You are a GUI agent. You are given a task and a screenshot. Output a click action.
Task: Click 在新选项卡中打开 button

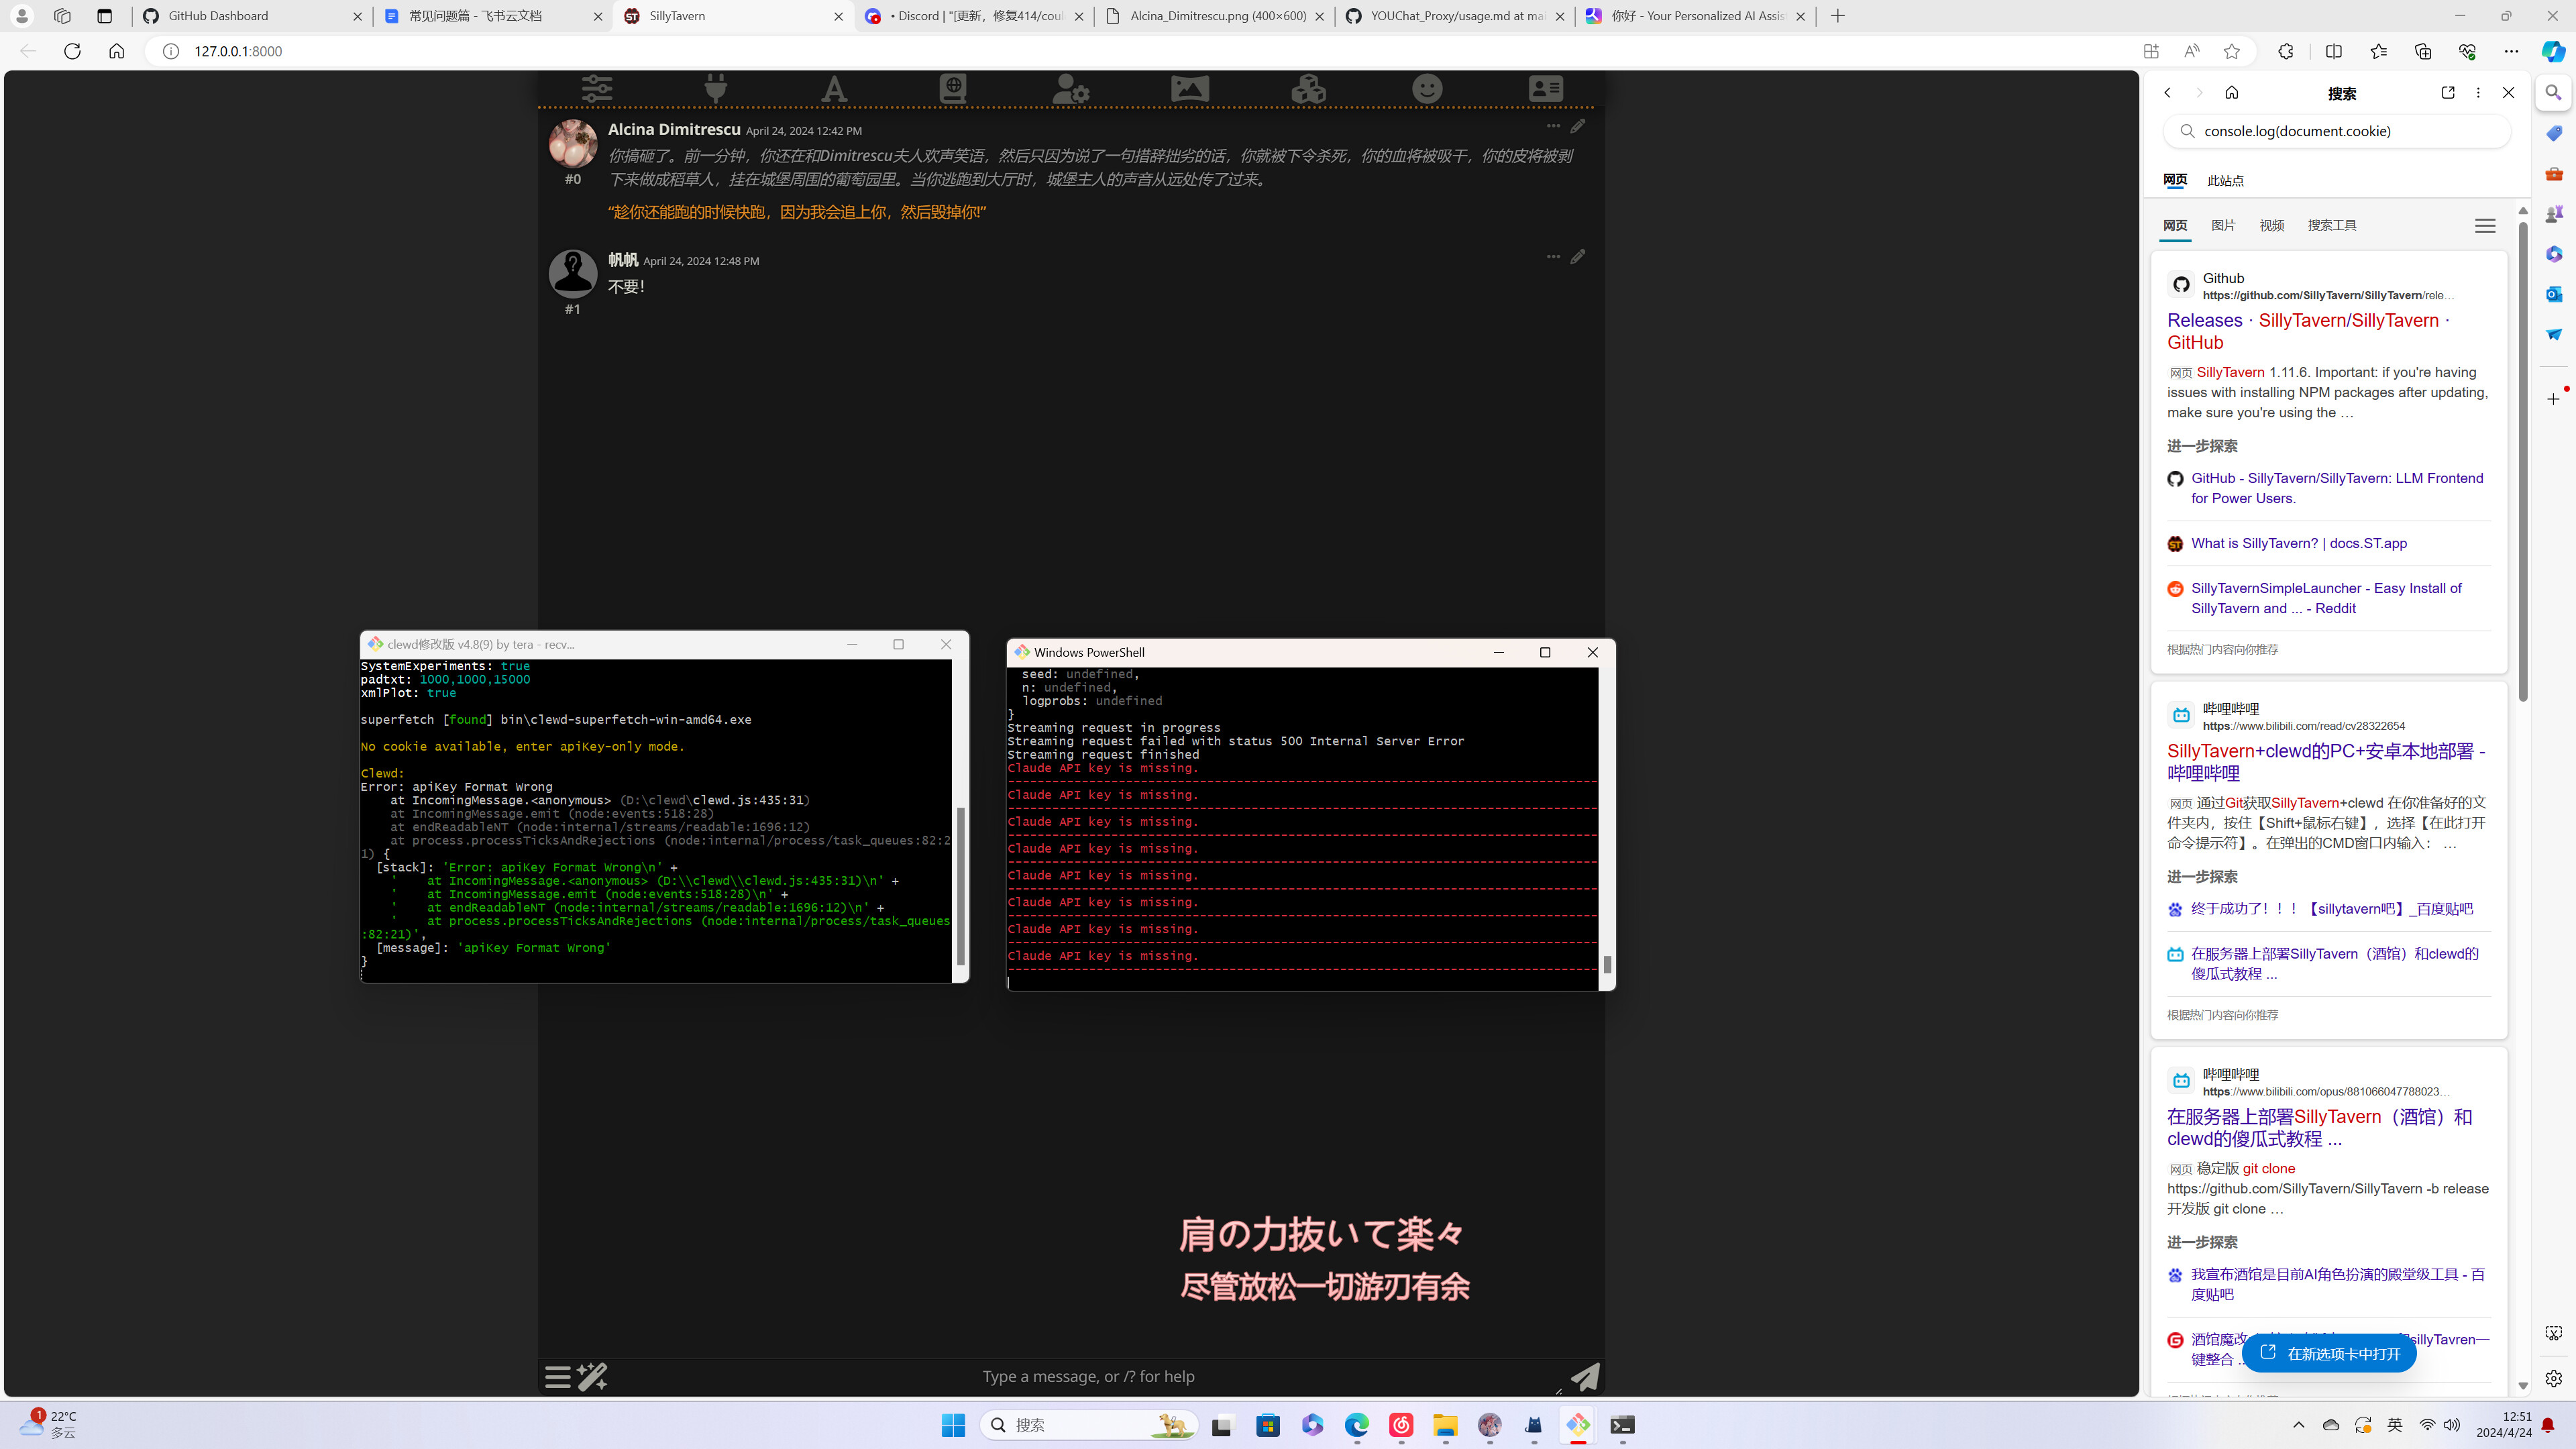[x=2329, y=1353]
